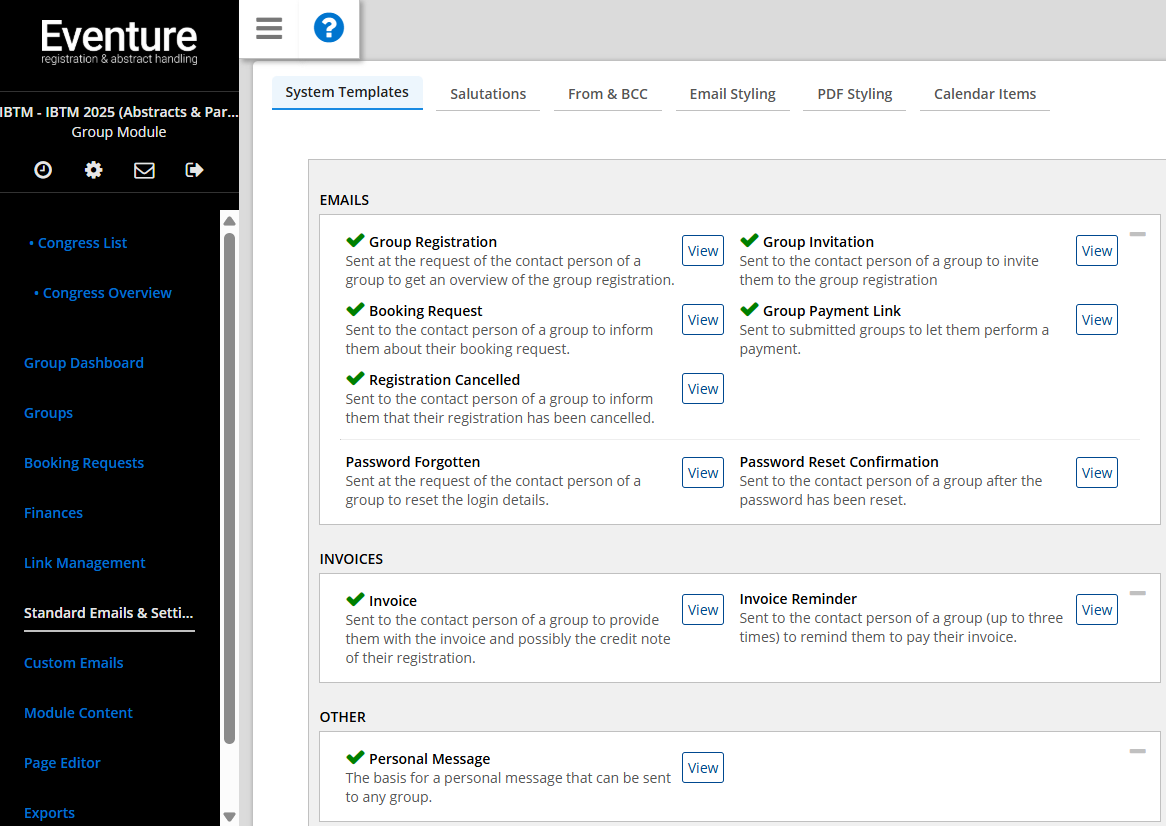
Task: View the Invoice Reminder template
Action: coord(1097,610)
